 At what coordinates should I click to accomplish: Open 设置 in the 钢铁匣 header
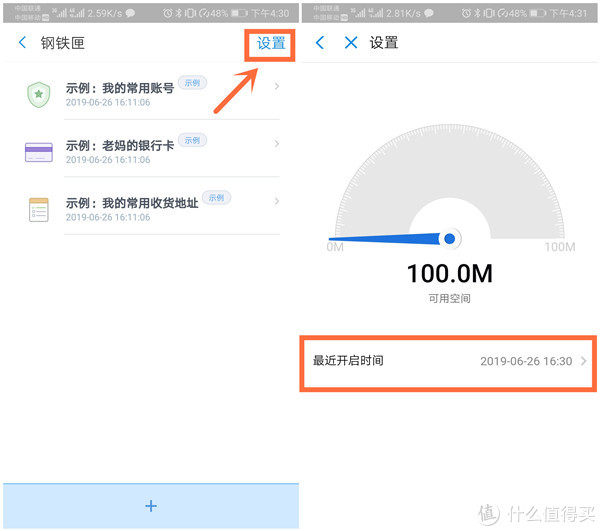pos(271,43)
